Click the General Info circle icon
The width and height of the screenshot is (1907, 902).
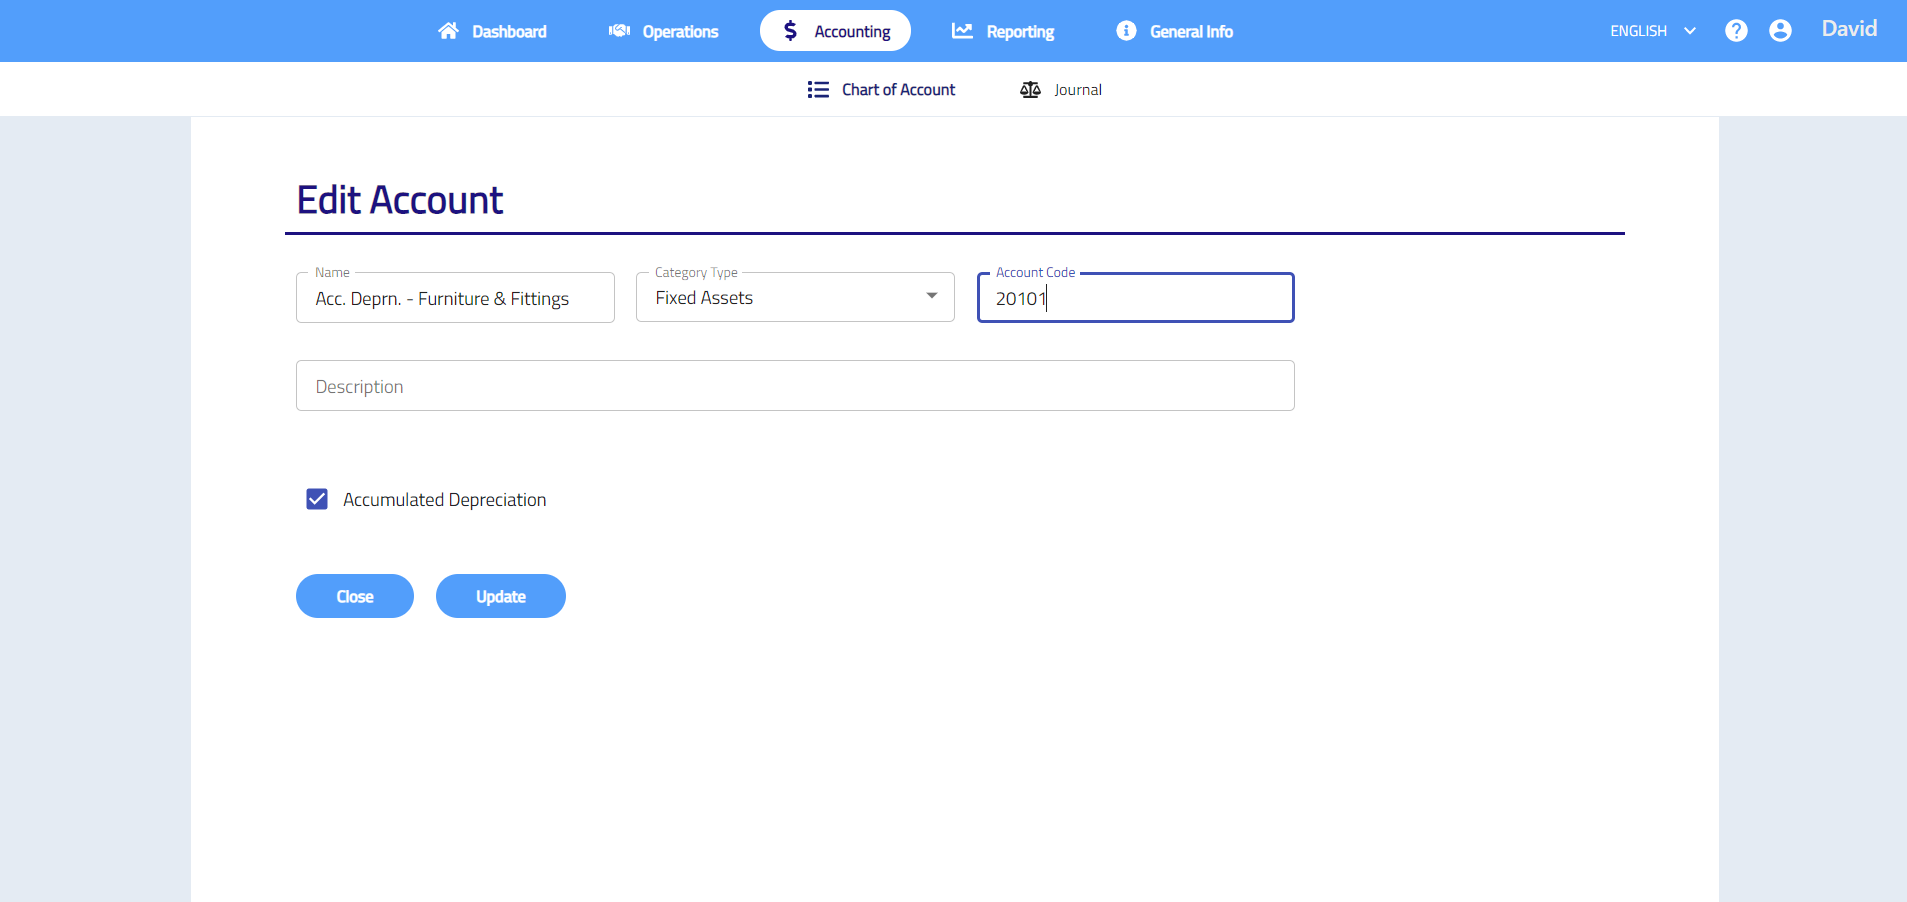(1126, 31)
